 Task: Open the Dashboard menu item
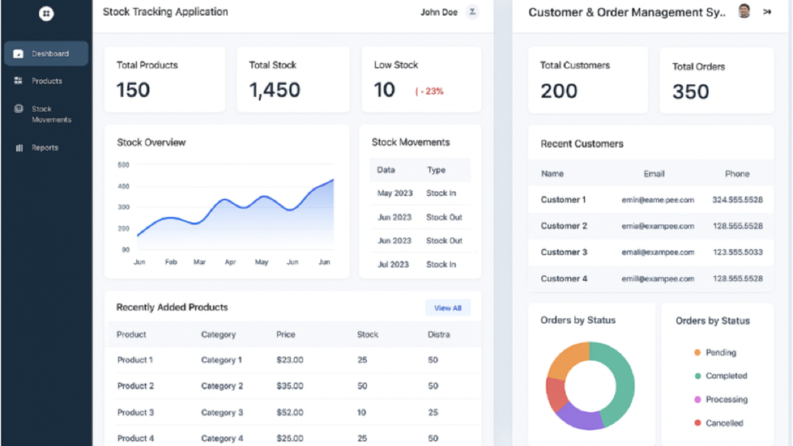tap(46, 54)
